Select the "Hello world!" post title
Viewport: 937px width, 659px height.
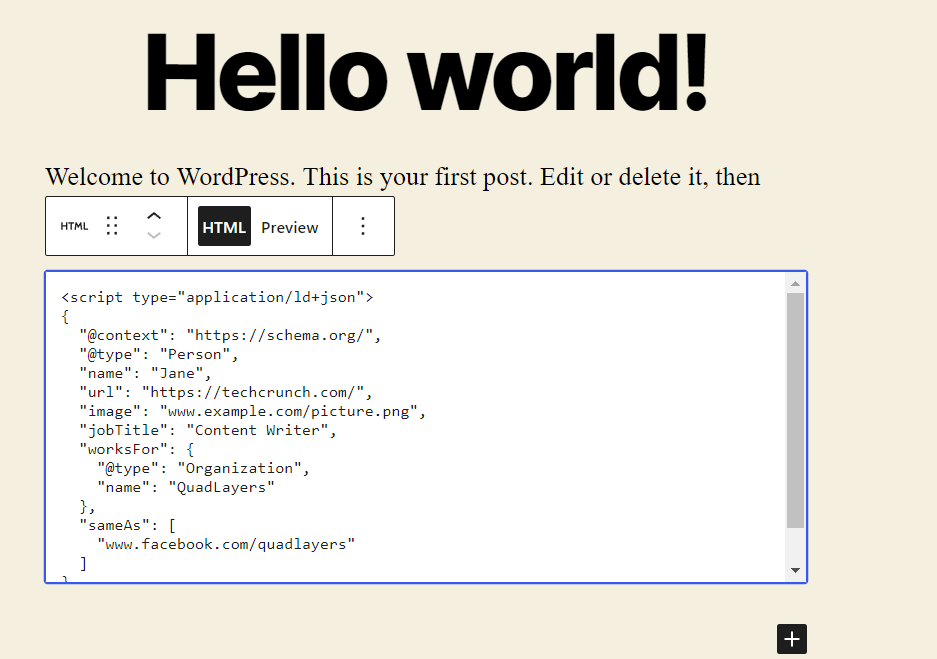(427, 73)
